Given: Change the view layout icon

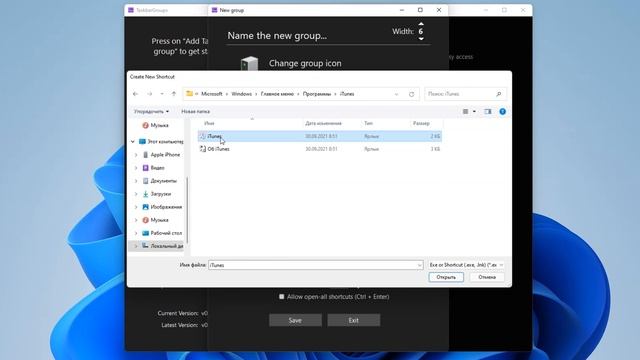Looking at the screenshot, I should pyautogui.click(x=465, y=111).
